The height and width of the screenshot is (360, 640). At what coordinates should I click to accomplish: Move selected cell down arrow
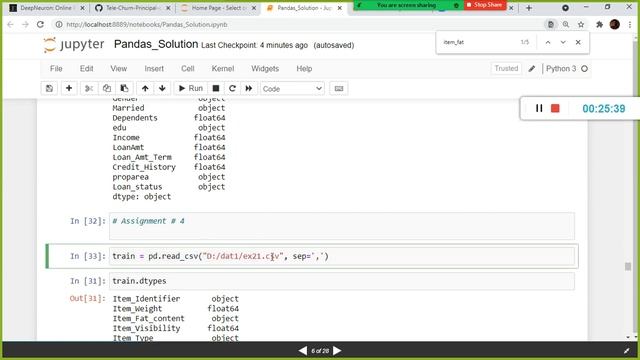click(162, 88)
